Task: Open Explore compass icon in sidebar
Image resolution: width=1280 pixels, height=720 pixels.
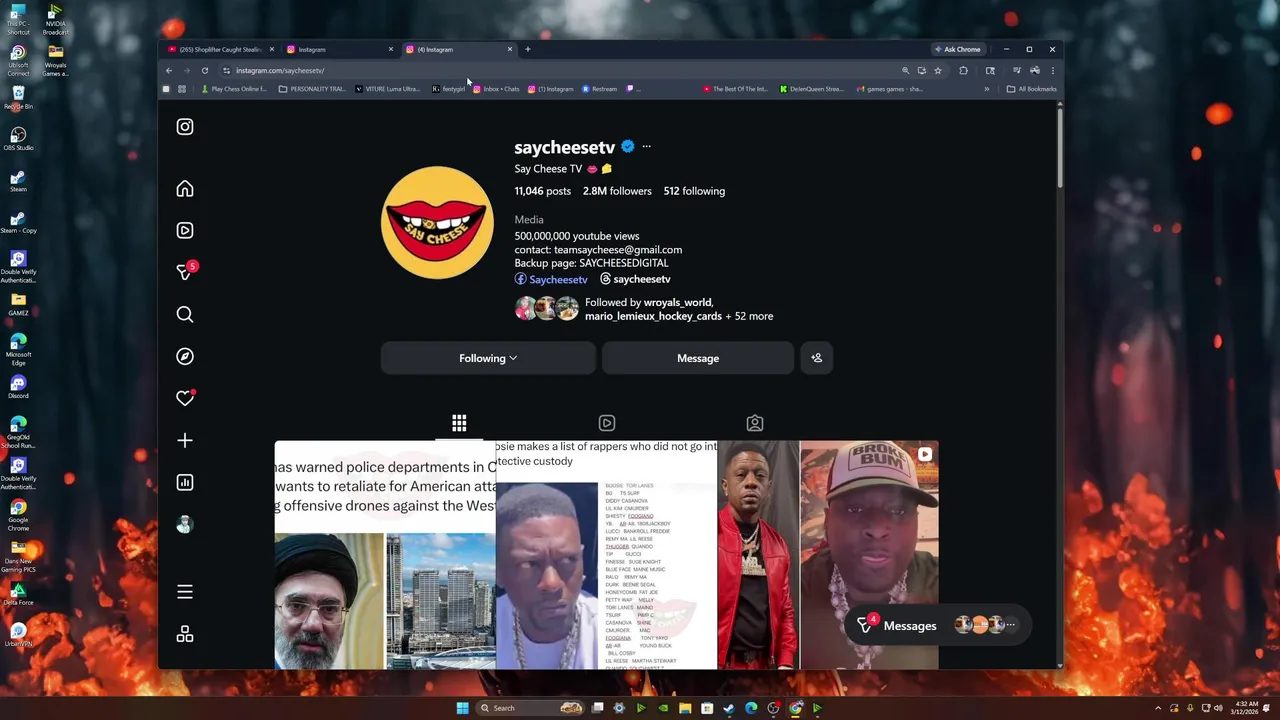Action: pos(185,356)
